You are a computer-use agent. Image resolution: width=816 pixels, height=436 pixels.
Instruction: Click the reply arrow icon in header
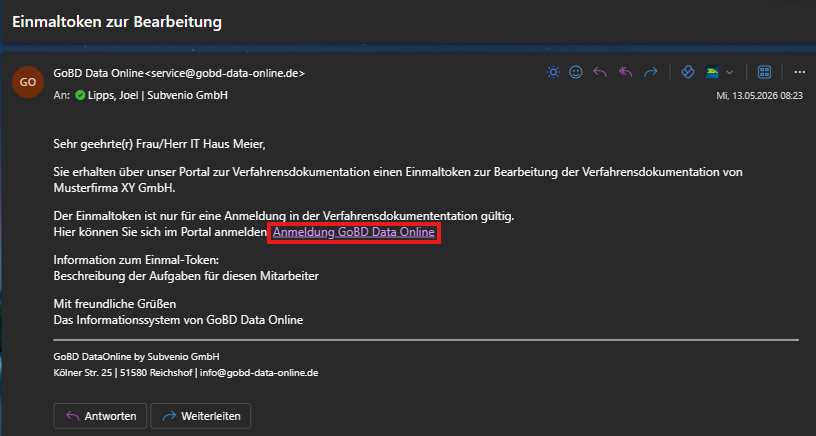(x=600, y=72)
